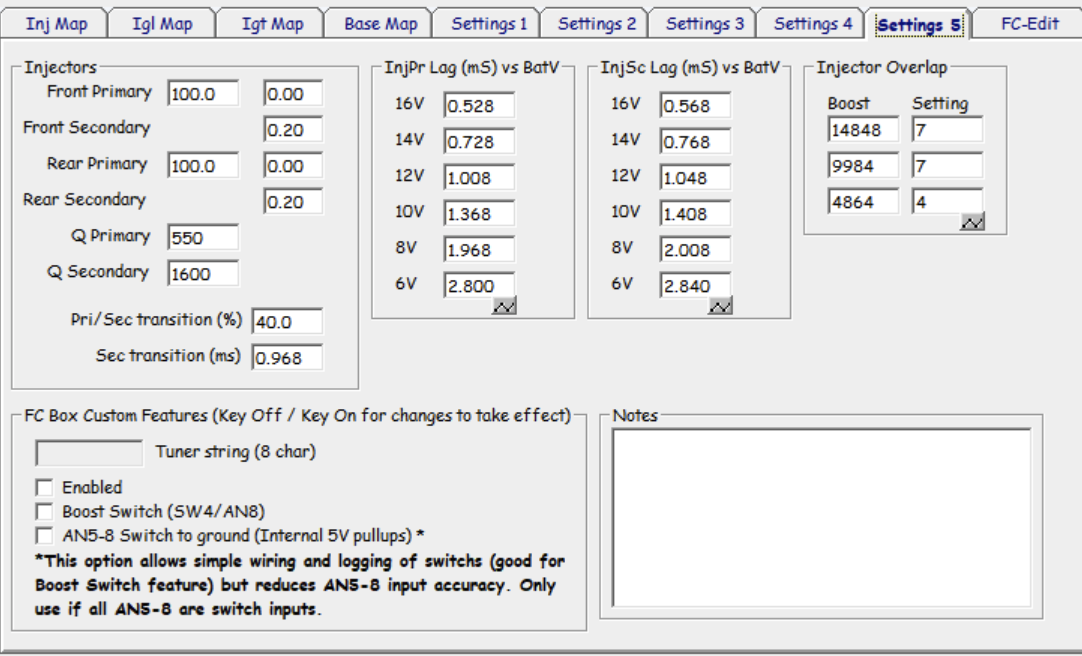Click the InjSc Lag 16V value field

point(695,106)
